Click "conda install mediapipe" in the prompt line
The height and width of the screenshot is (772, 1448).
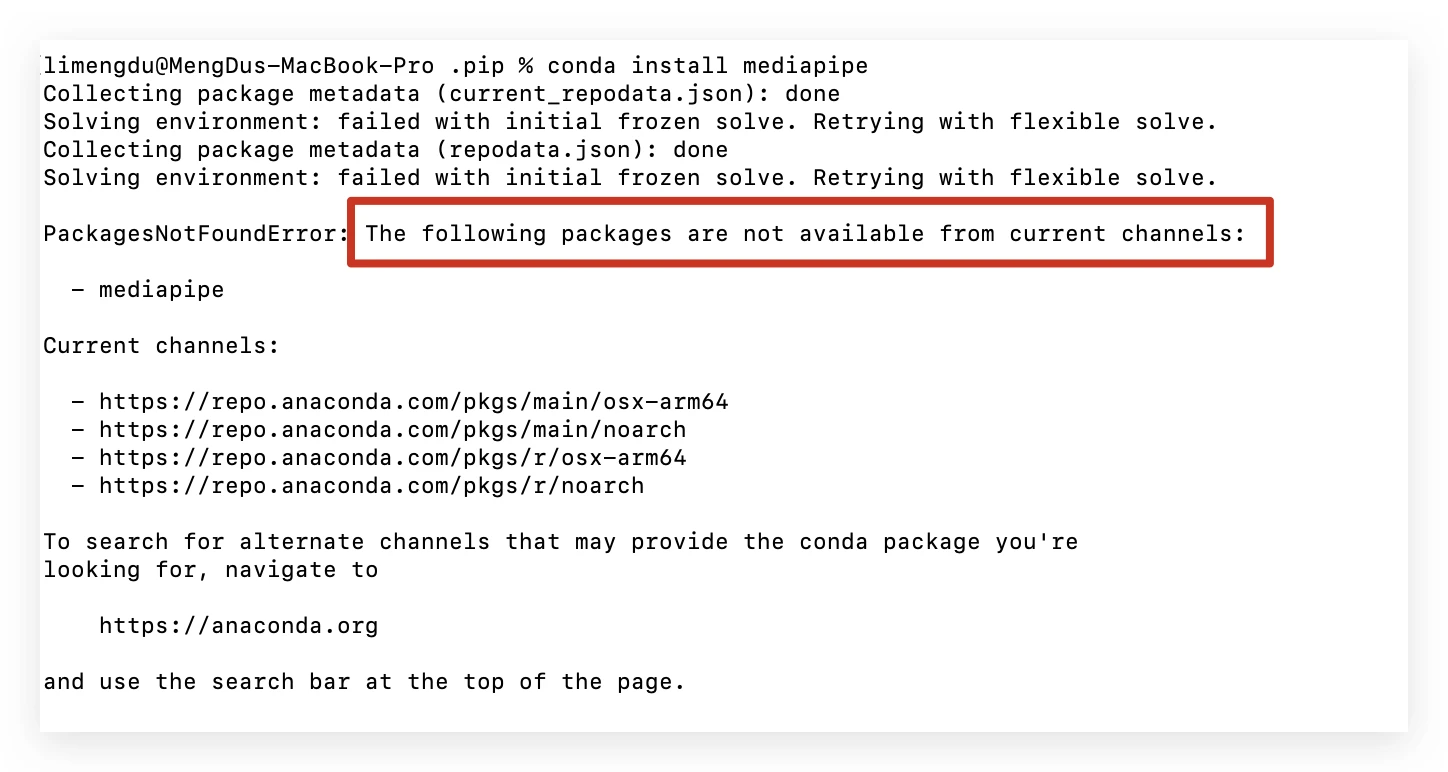707,66
